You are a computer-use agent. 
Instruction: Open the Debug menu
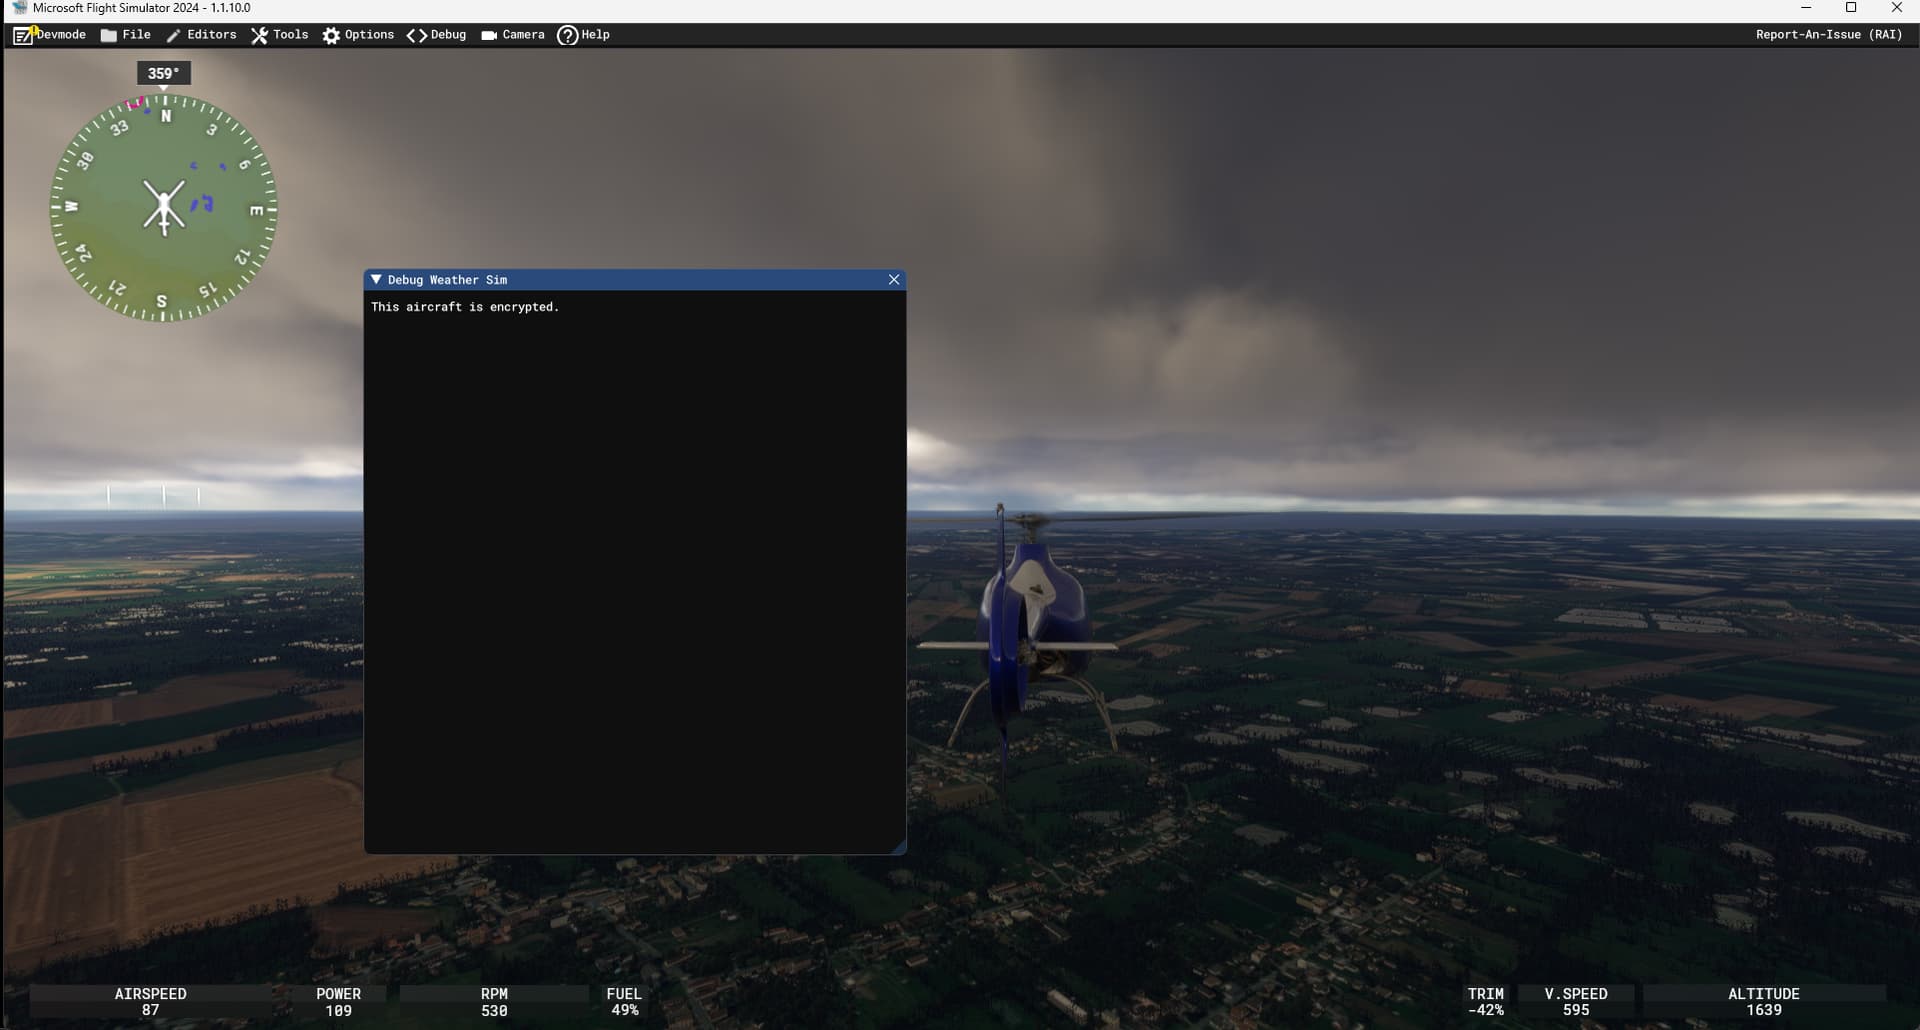pyautogui.click(x=437, y=35)
